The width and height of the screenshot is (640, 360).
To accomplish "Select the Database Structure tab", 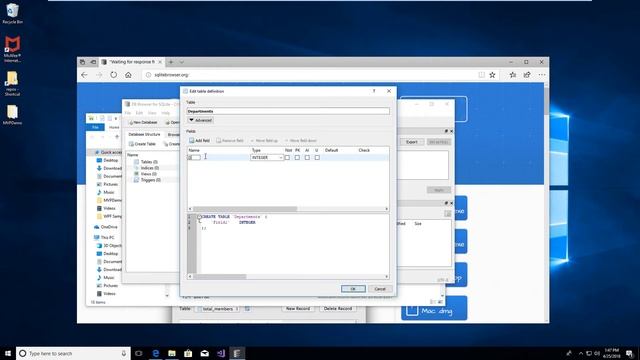I will pyautogui.click(x=144, y=134).
